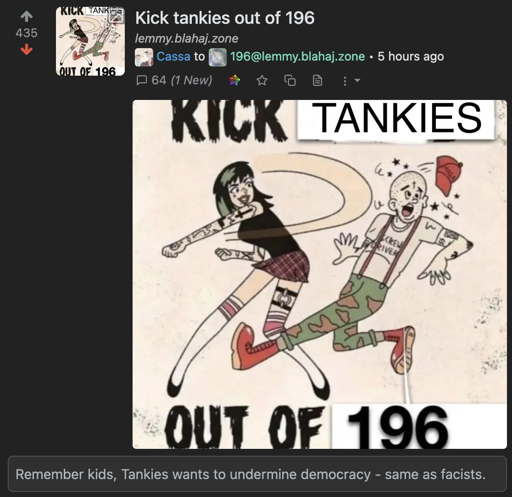
Task: Collapse the post thumbnail preview
Action: point(90,41)
